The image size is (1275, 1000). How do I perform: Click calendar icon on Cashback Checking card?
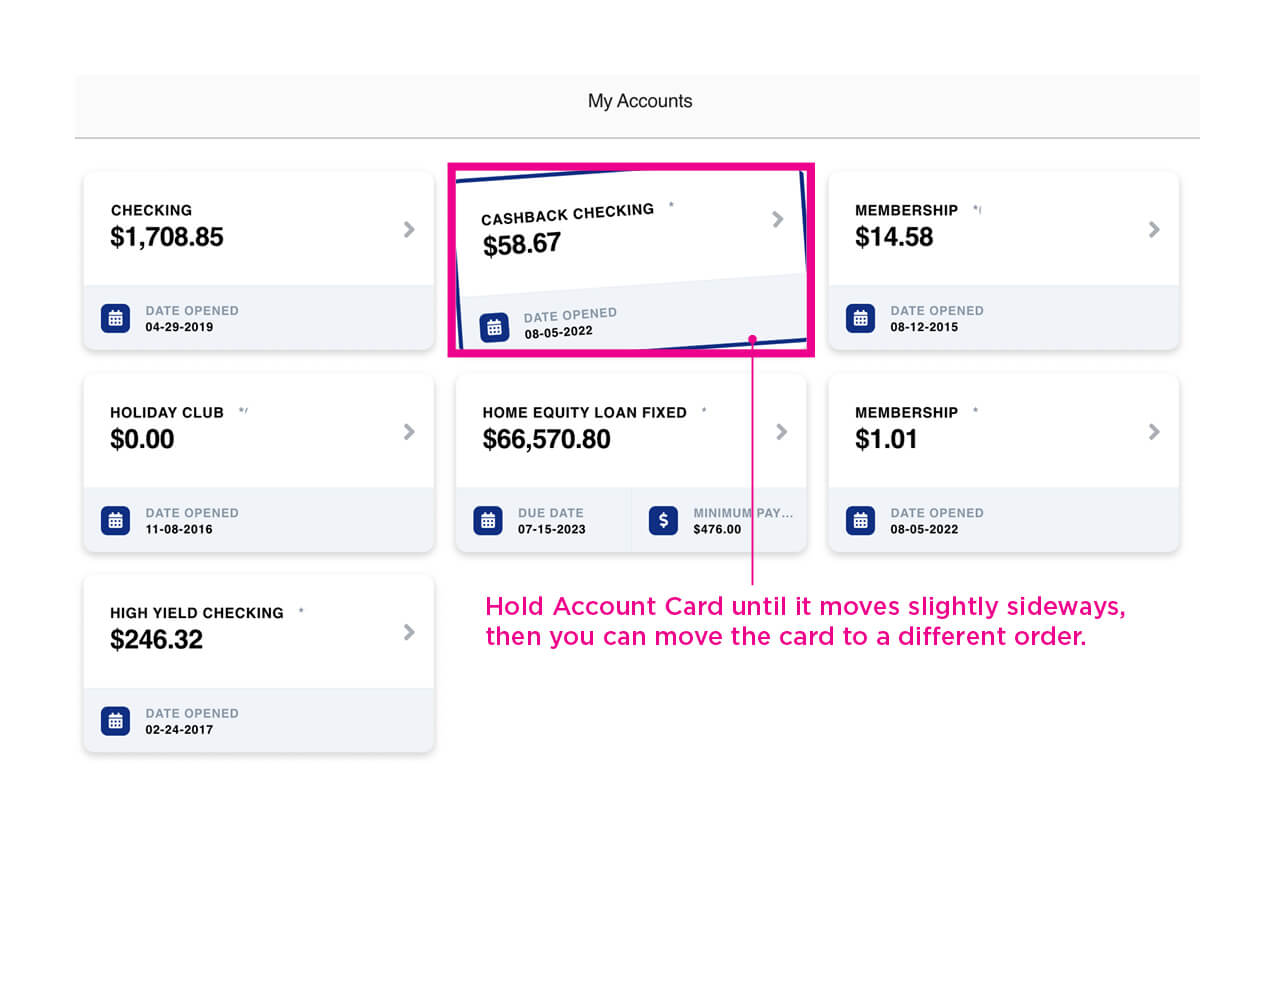(x=494, y=327)
